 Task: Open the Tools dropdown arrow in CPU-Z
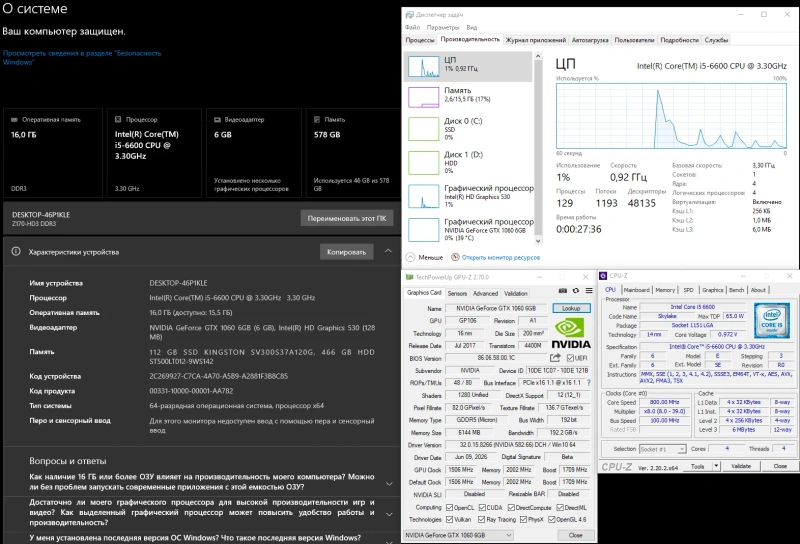[716, 466]
